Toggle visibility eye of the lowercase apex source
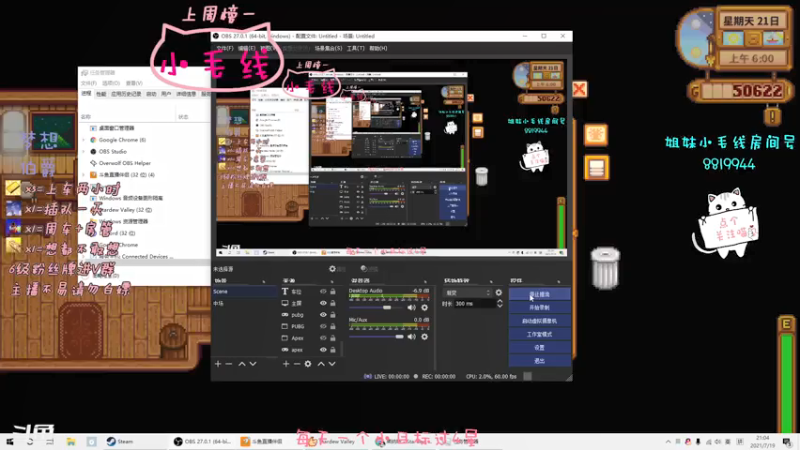The width and height of the screenshot is (800, 450). click(323, 349)
